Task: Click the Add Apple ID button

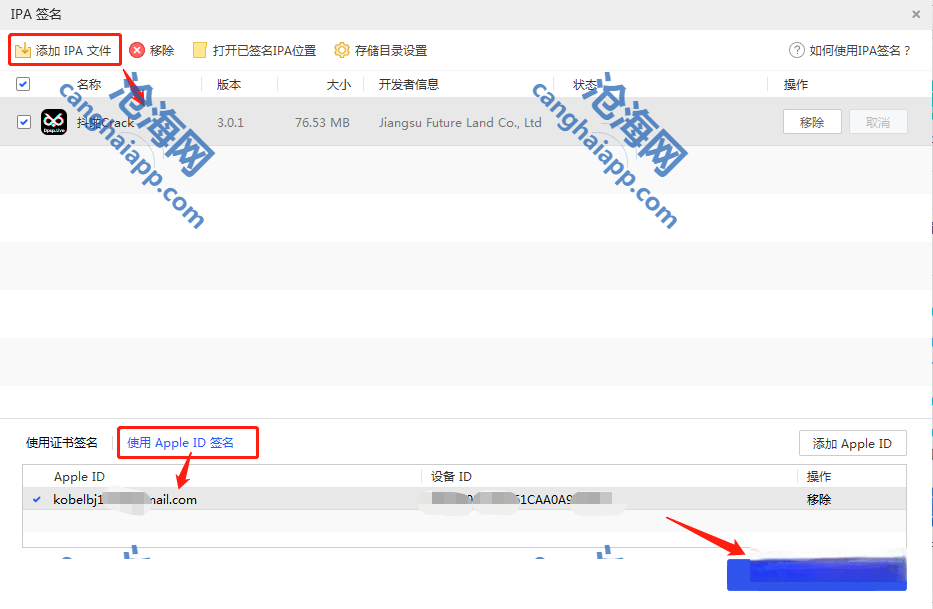Action: tap(852, 443)
